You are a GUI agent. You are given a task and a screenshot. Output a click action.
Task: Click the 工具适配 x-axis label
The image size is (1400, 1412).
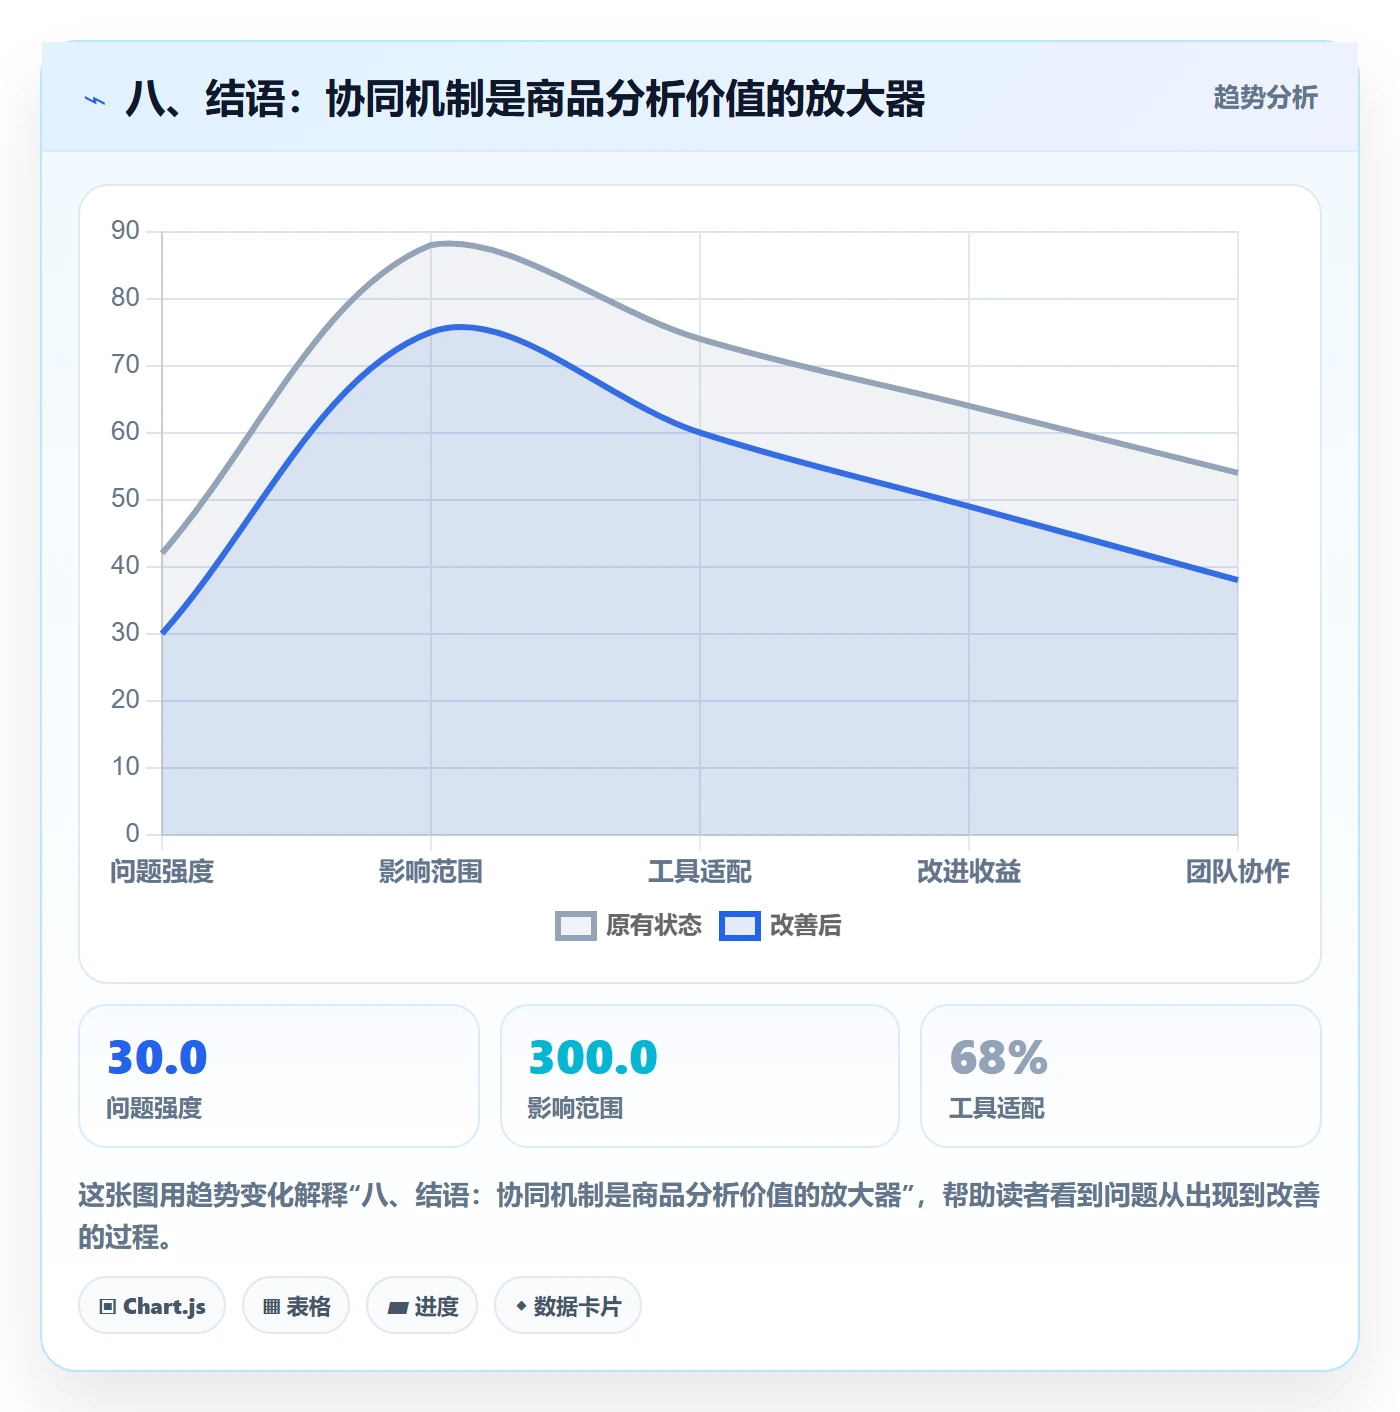(x=700, y=871)
